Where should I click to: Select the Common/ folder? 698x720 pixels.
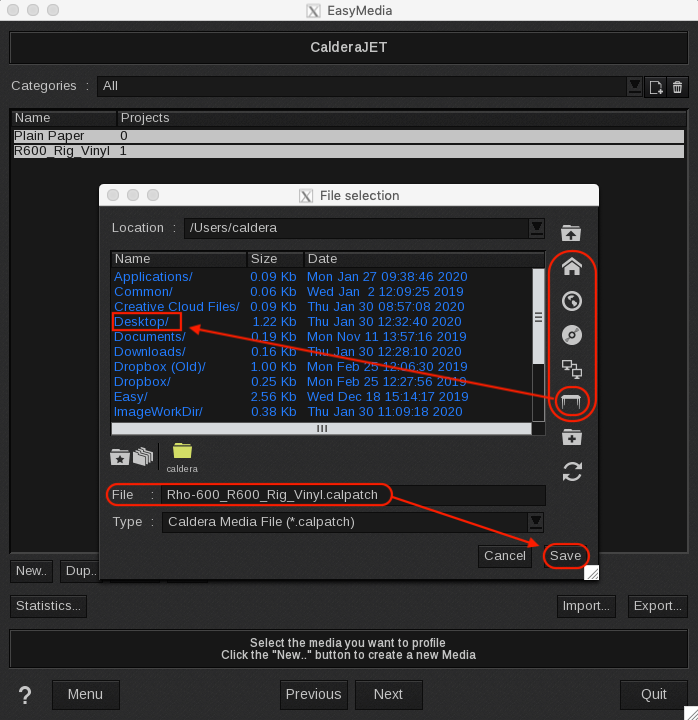(143, 292)
